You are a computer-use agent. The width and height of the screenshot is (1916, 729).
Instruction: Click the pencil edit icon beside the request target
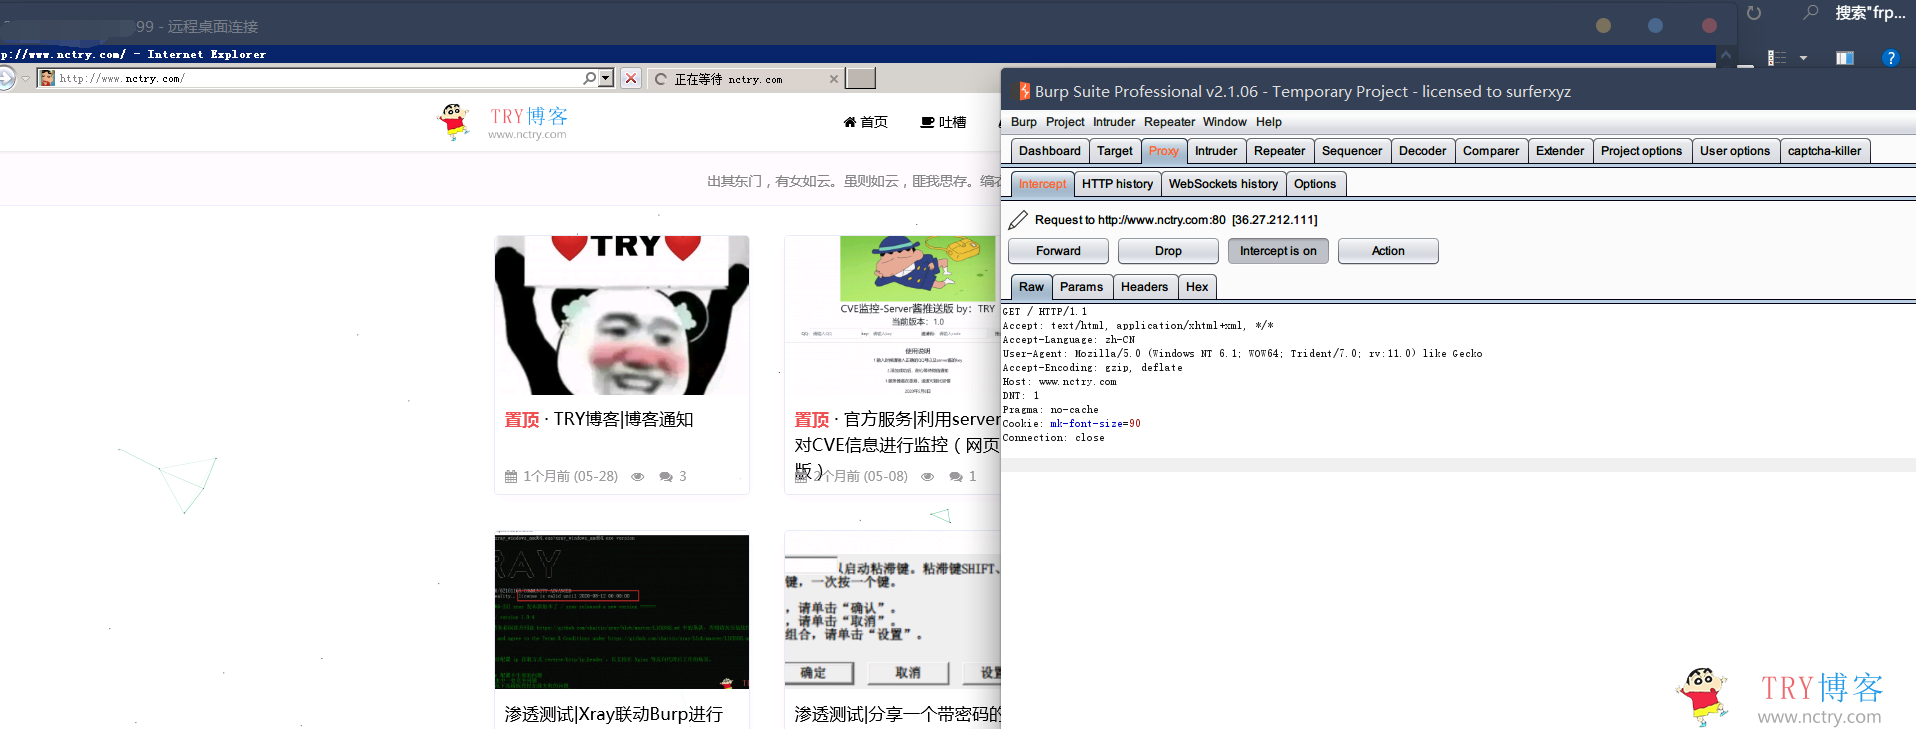point(1018,220)
